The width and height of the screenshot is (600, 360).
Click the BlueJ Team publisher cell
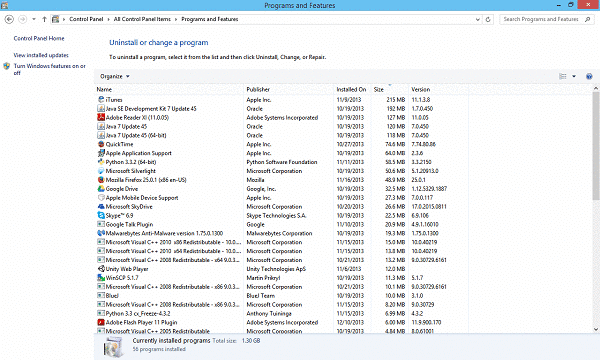point(261,296)
